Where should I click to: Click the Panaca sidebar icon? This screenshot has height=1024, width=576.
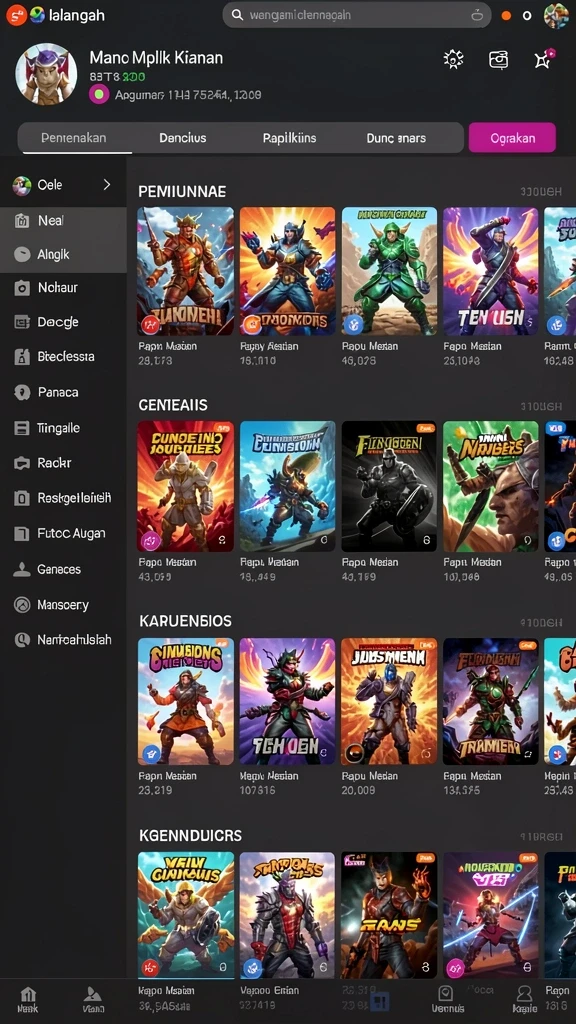tap(22, 392)
